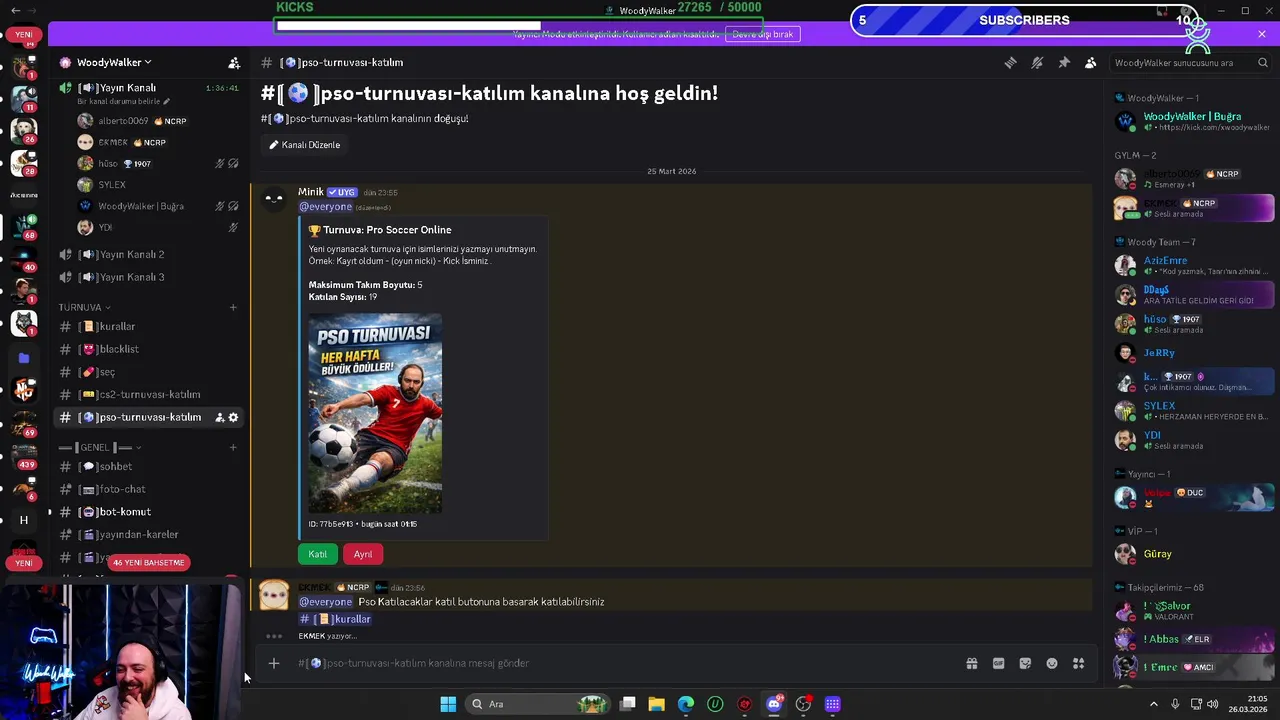Viewport: 1280px width, 720px height.
Task: Open settings gear on pso-turnuvası-katılım channel
Action: tap(234, 417)
